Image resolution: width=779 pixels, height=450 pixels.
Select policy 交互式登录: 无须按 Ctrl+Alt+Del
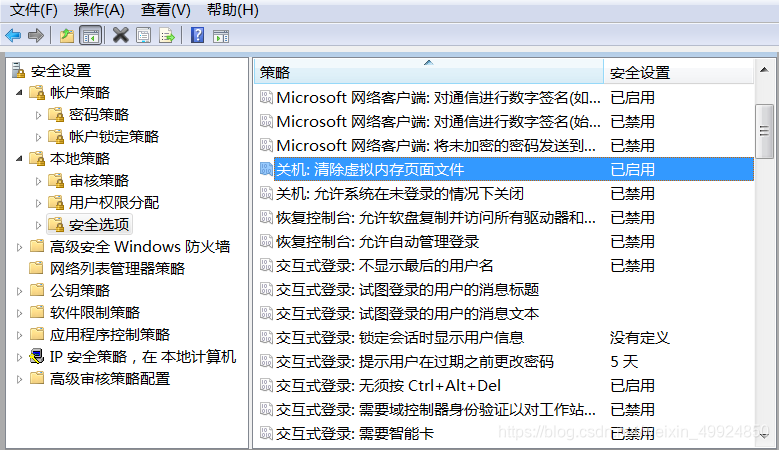tap(388, 385)
